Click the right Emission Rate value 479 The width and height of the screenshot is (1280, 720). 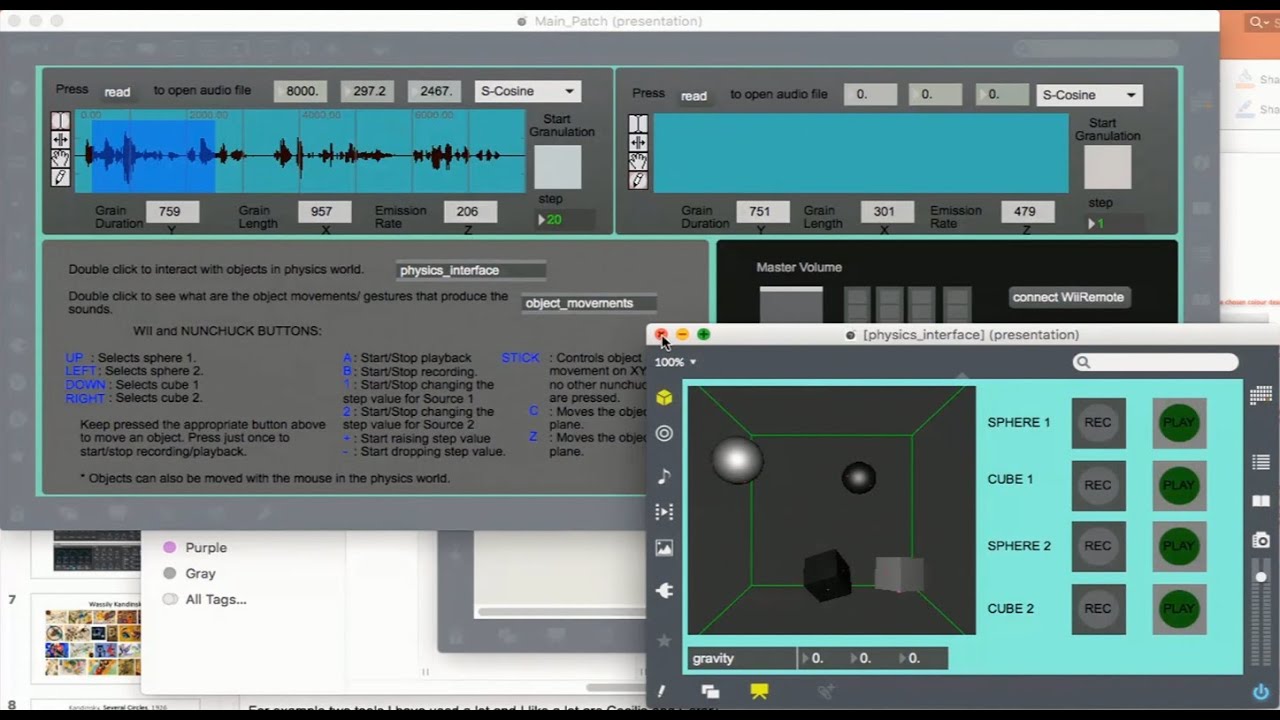[1026, 212]
